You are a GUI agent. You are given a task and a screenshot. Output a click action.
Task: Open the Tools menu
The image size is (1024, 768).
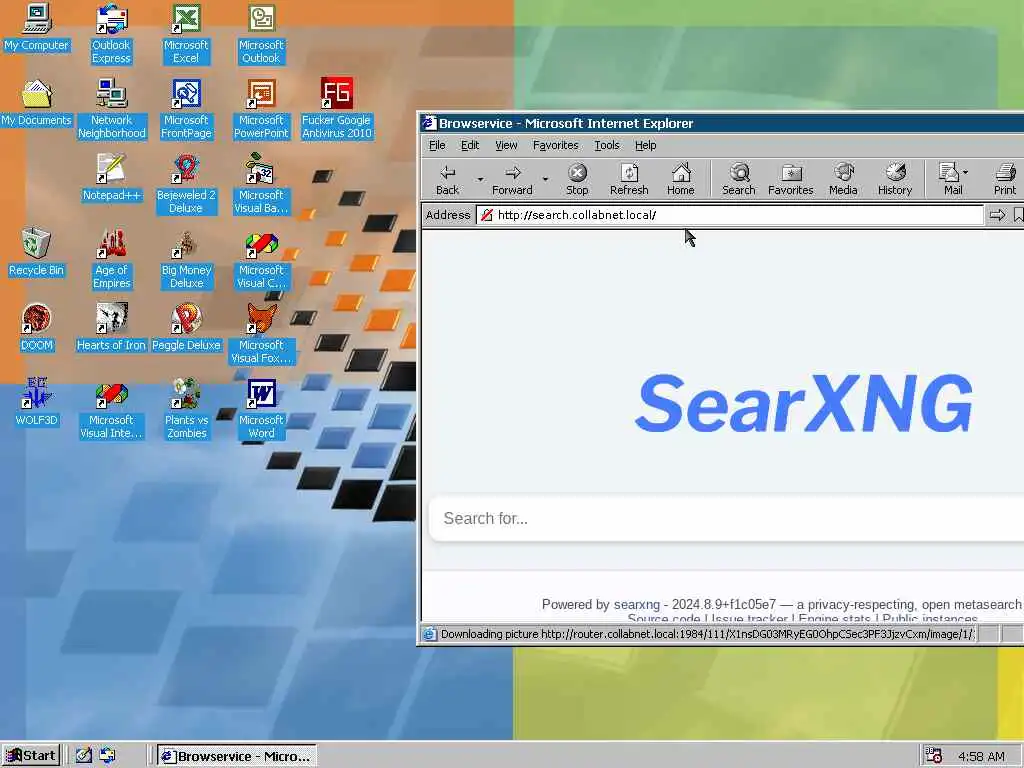[x=607, y=145]
